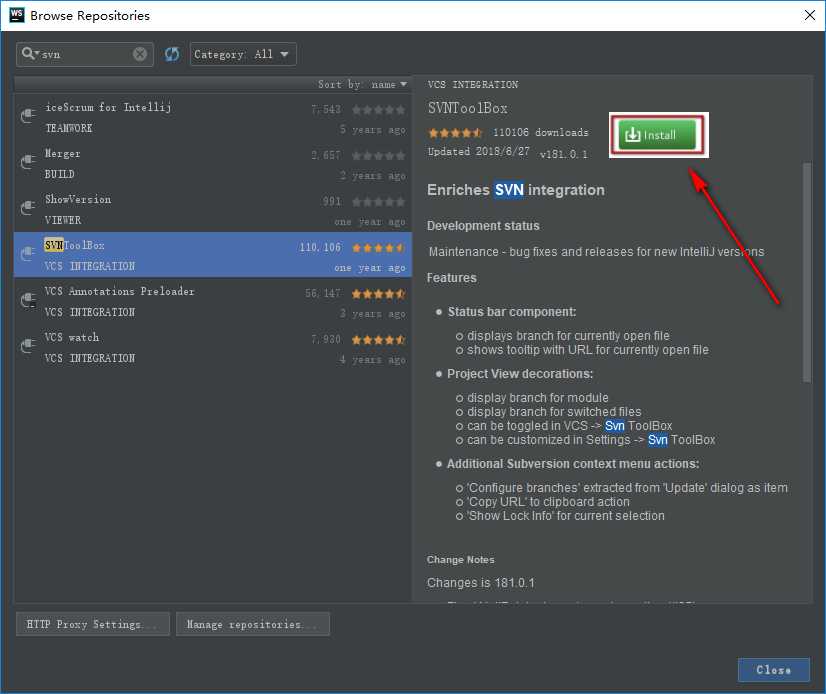
Task: Click into the svn search field
Action: click(87, 54)
